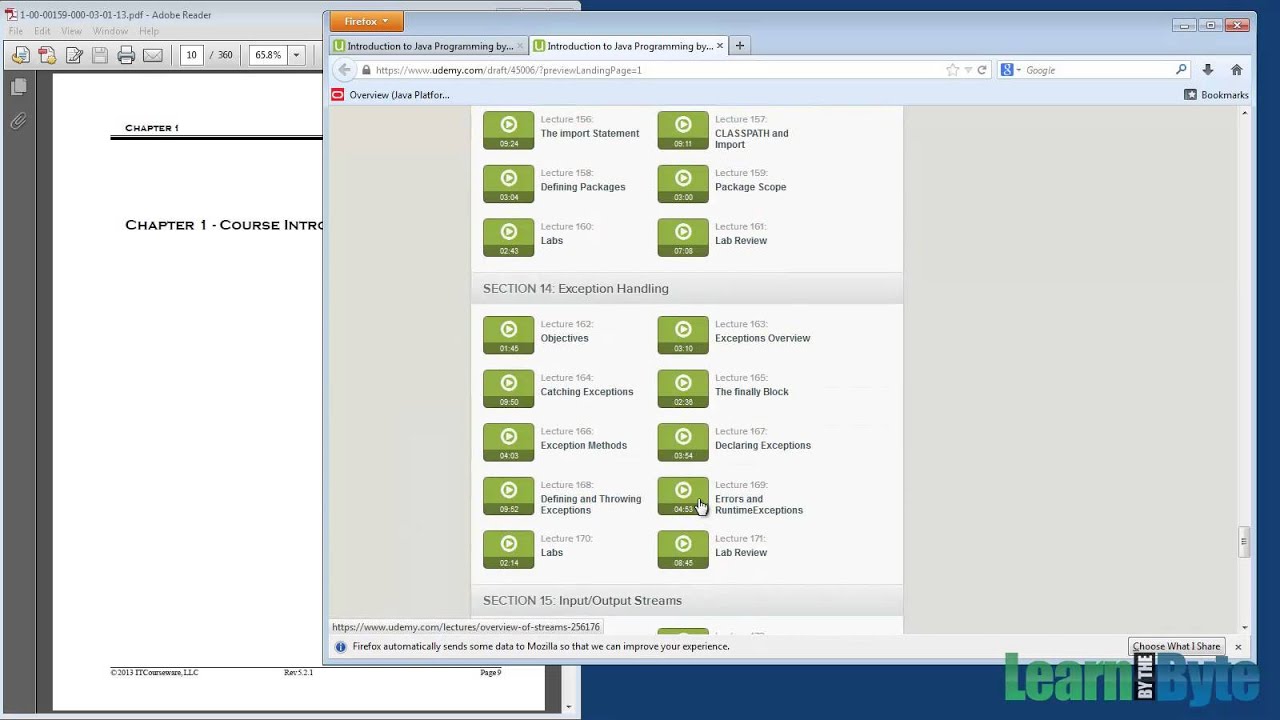Open the Window menu in Adobe Reader

(x=111, y=31)
